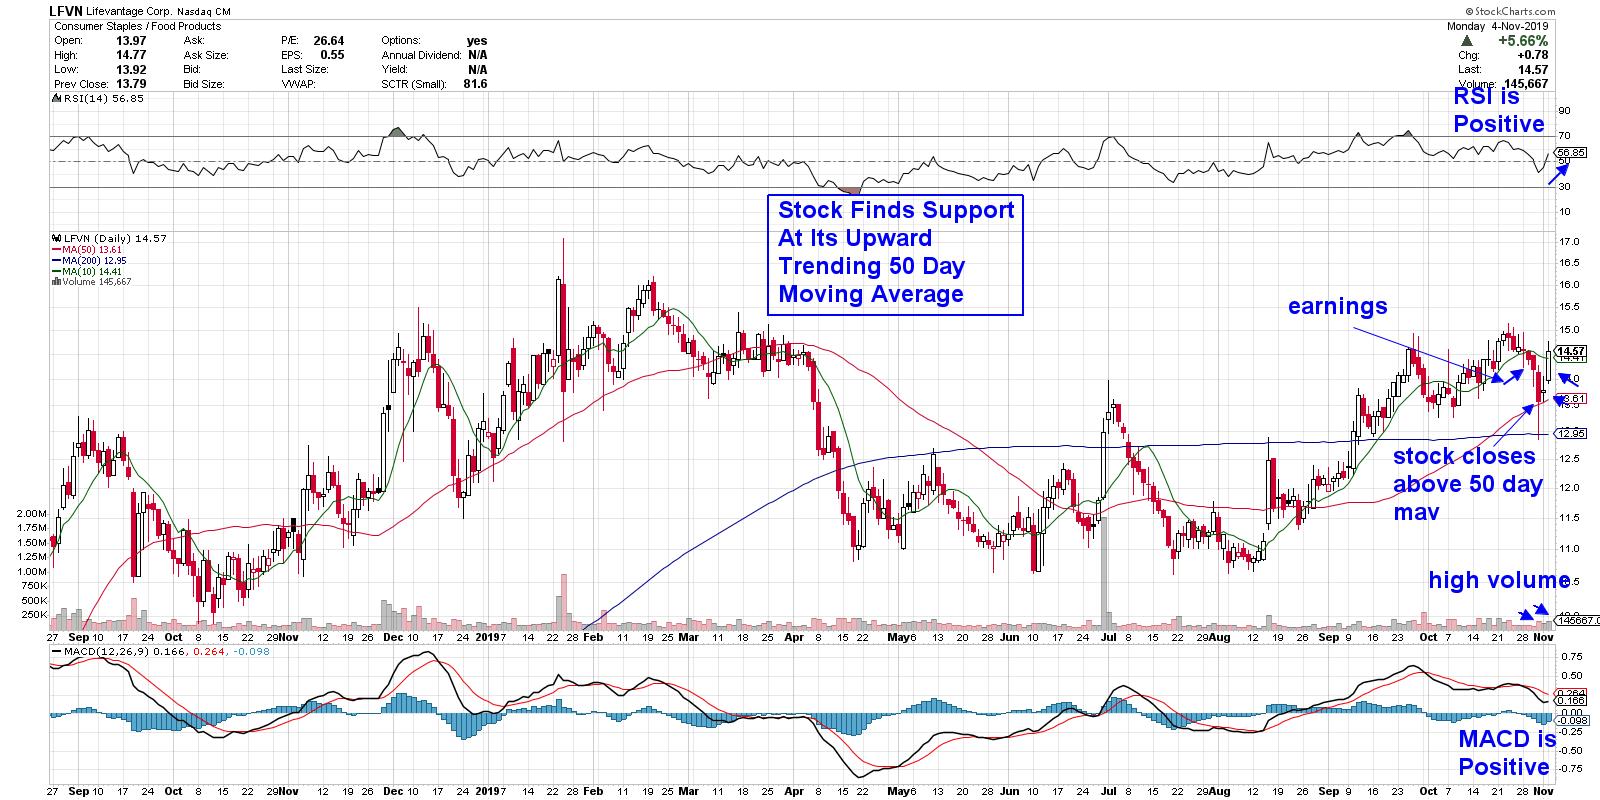Click the Volume bars legend icon
Screen dimensions: 1600x800
[54, 282]
